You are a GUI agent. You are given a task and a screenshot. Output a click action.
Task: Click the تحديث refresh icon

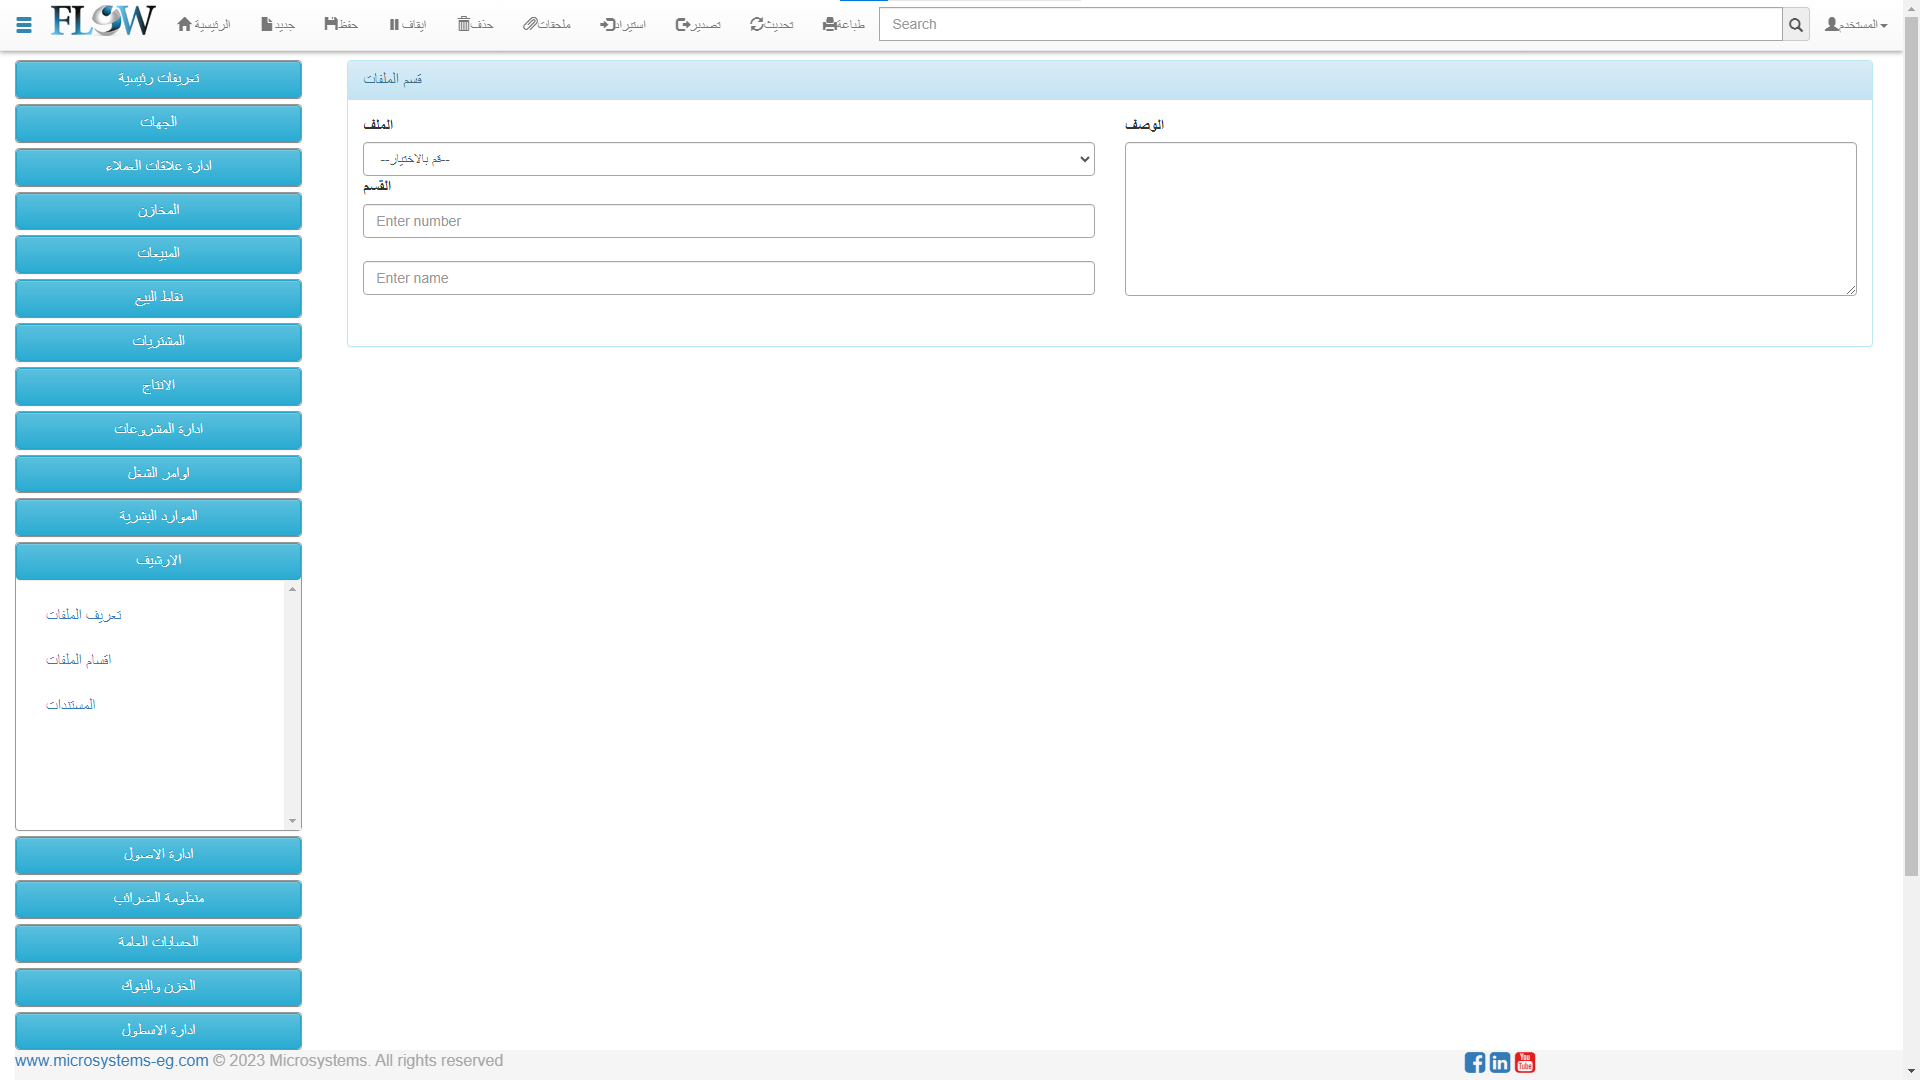(x=757, y=24)
